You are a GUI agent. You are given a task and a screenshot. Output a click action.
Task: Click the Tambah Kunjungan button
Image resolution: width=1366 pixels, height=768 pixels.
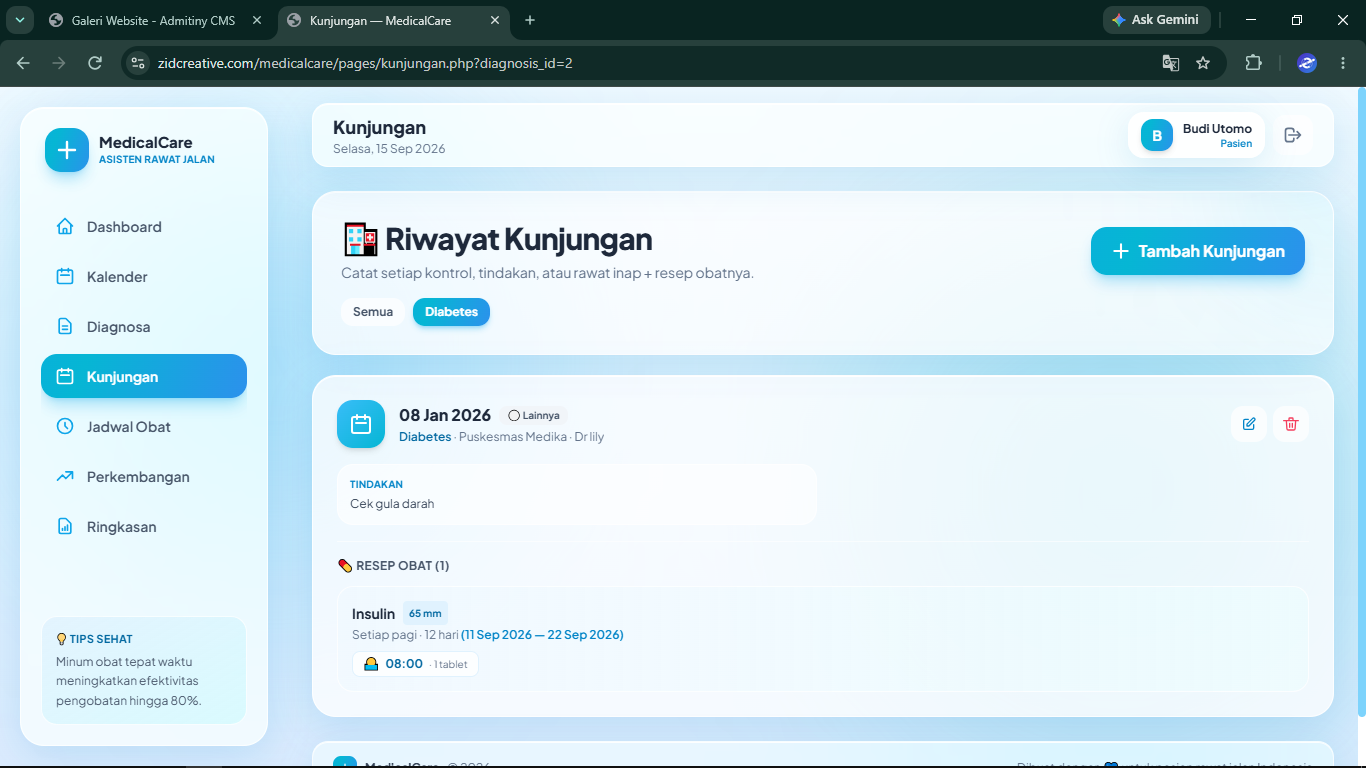tap(1198, 251)
